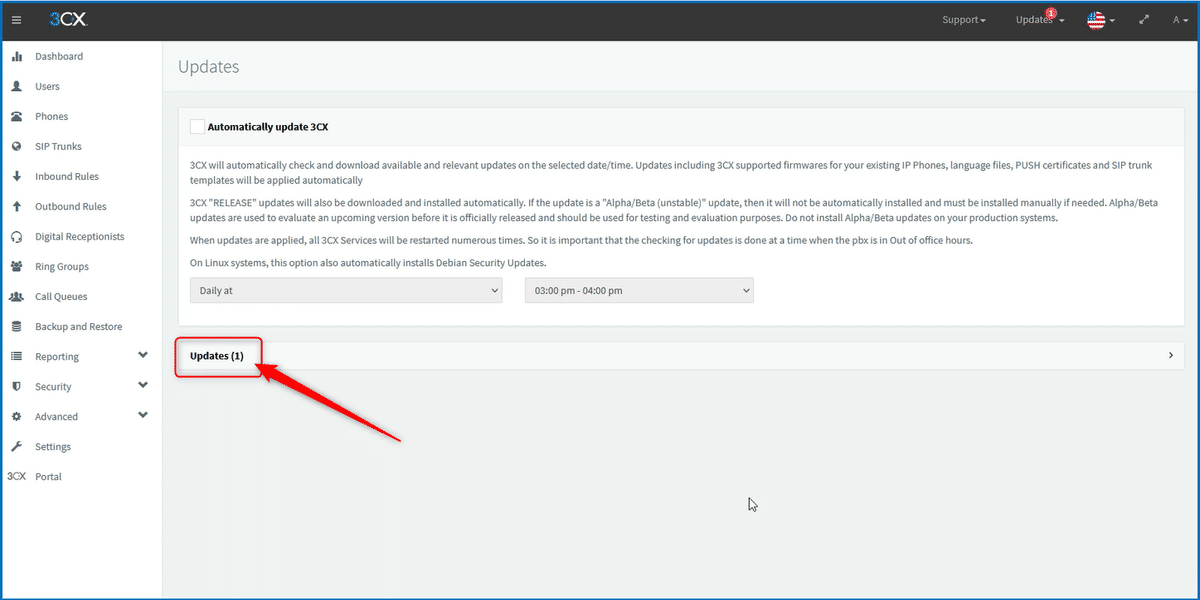
Task: Open SIP Trunks section
Action: tap(58, 146)
